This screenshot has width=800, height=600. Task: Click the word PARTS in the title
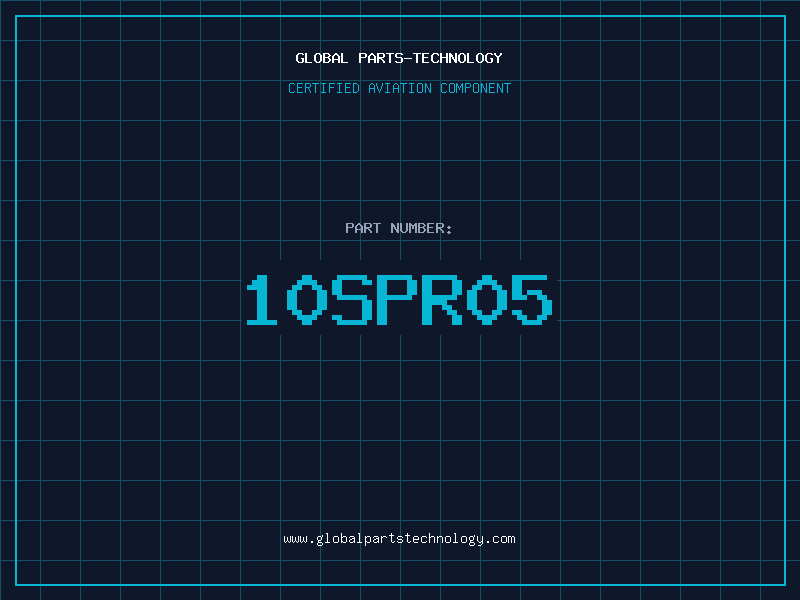pyautogui.click(x=381, y=58)
